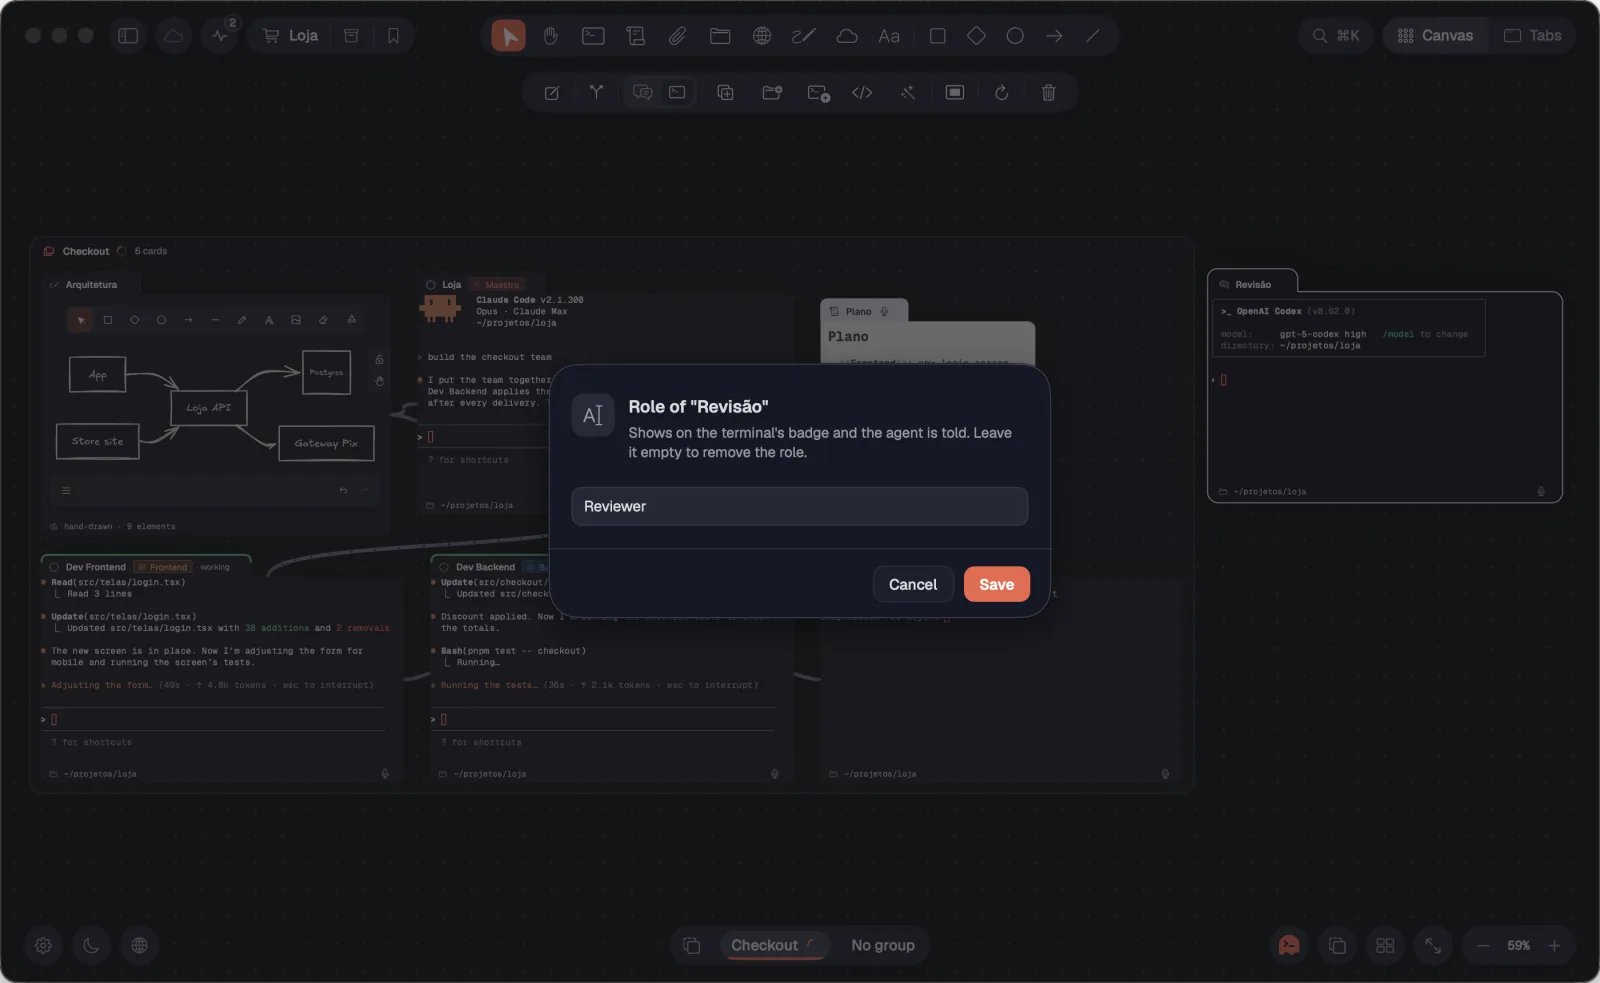Click the code brackets icon
Viewport: 1600px width, 983px height.
862,93
